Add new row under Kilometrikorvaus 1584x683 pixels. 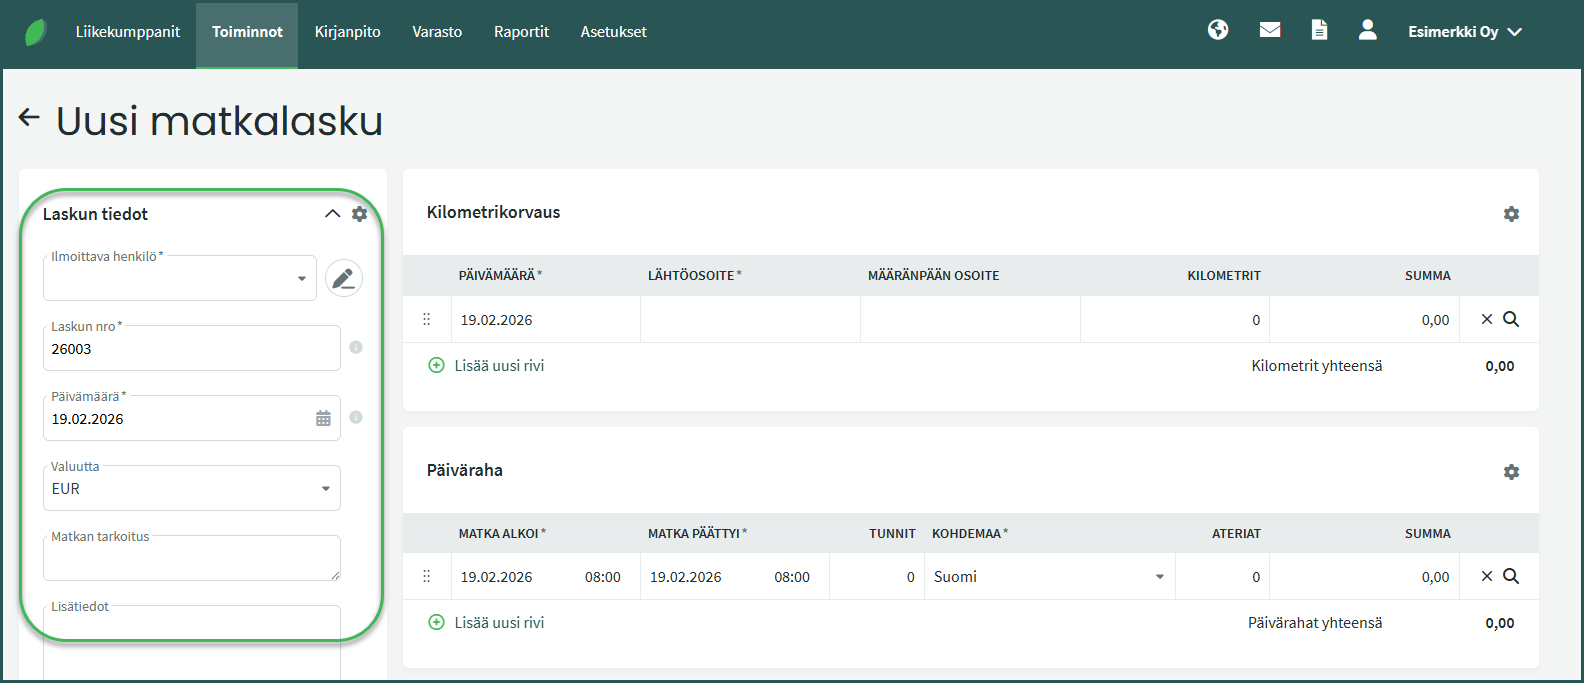487,366
